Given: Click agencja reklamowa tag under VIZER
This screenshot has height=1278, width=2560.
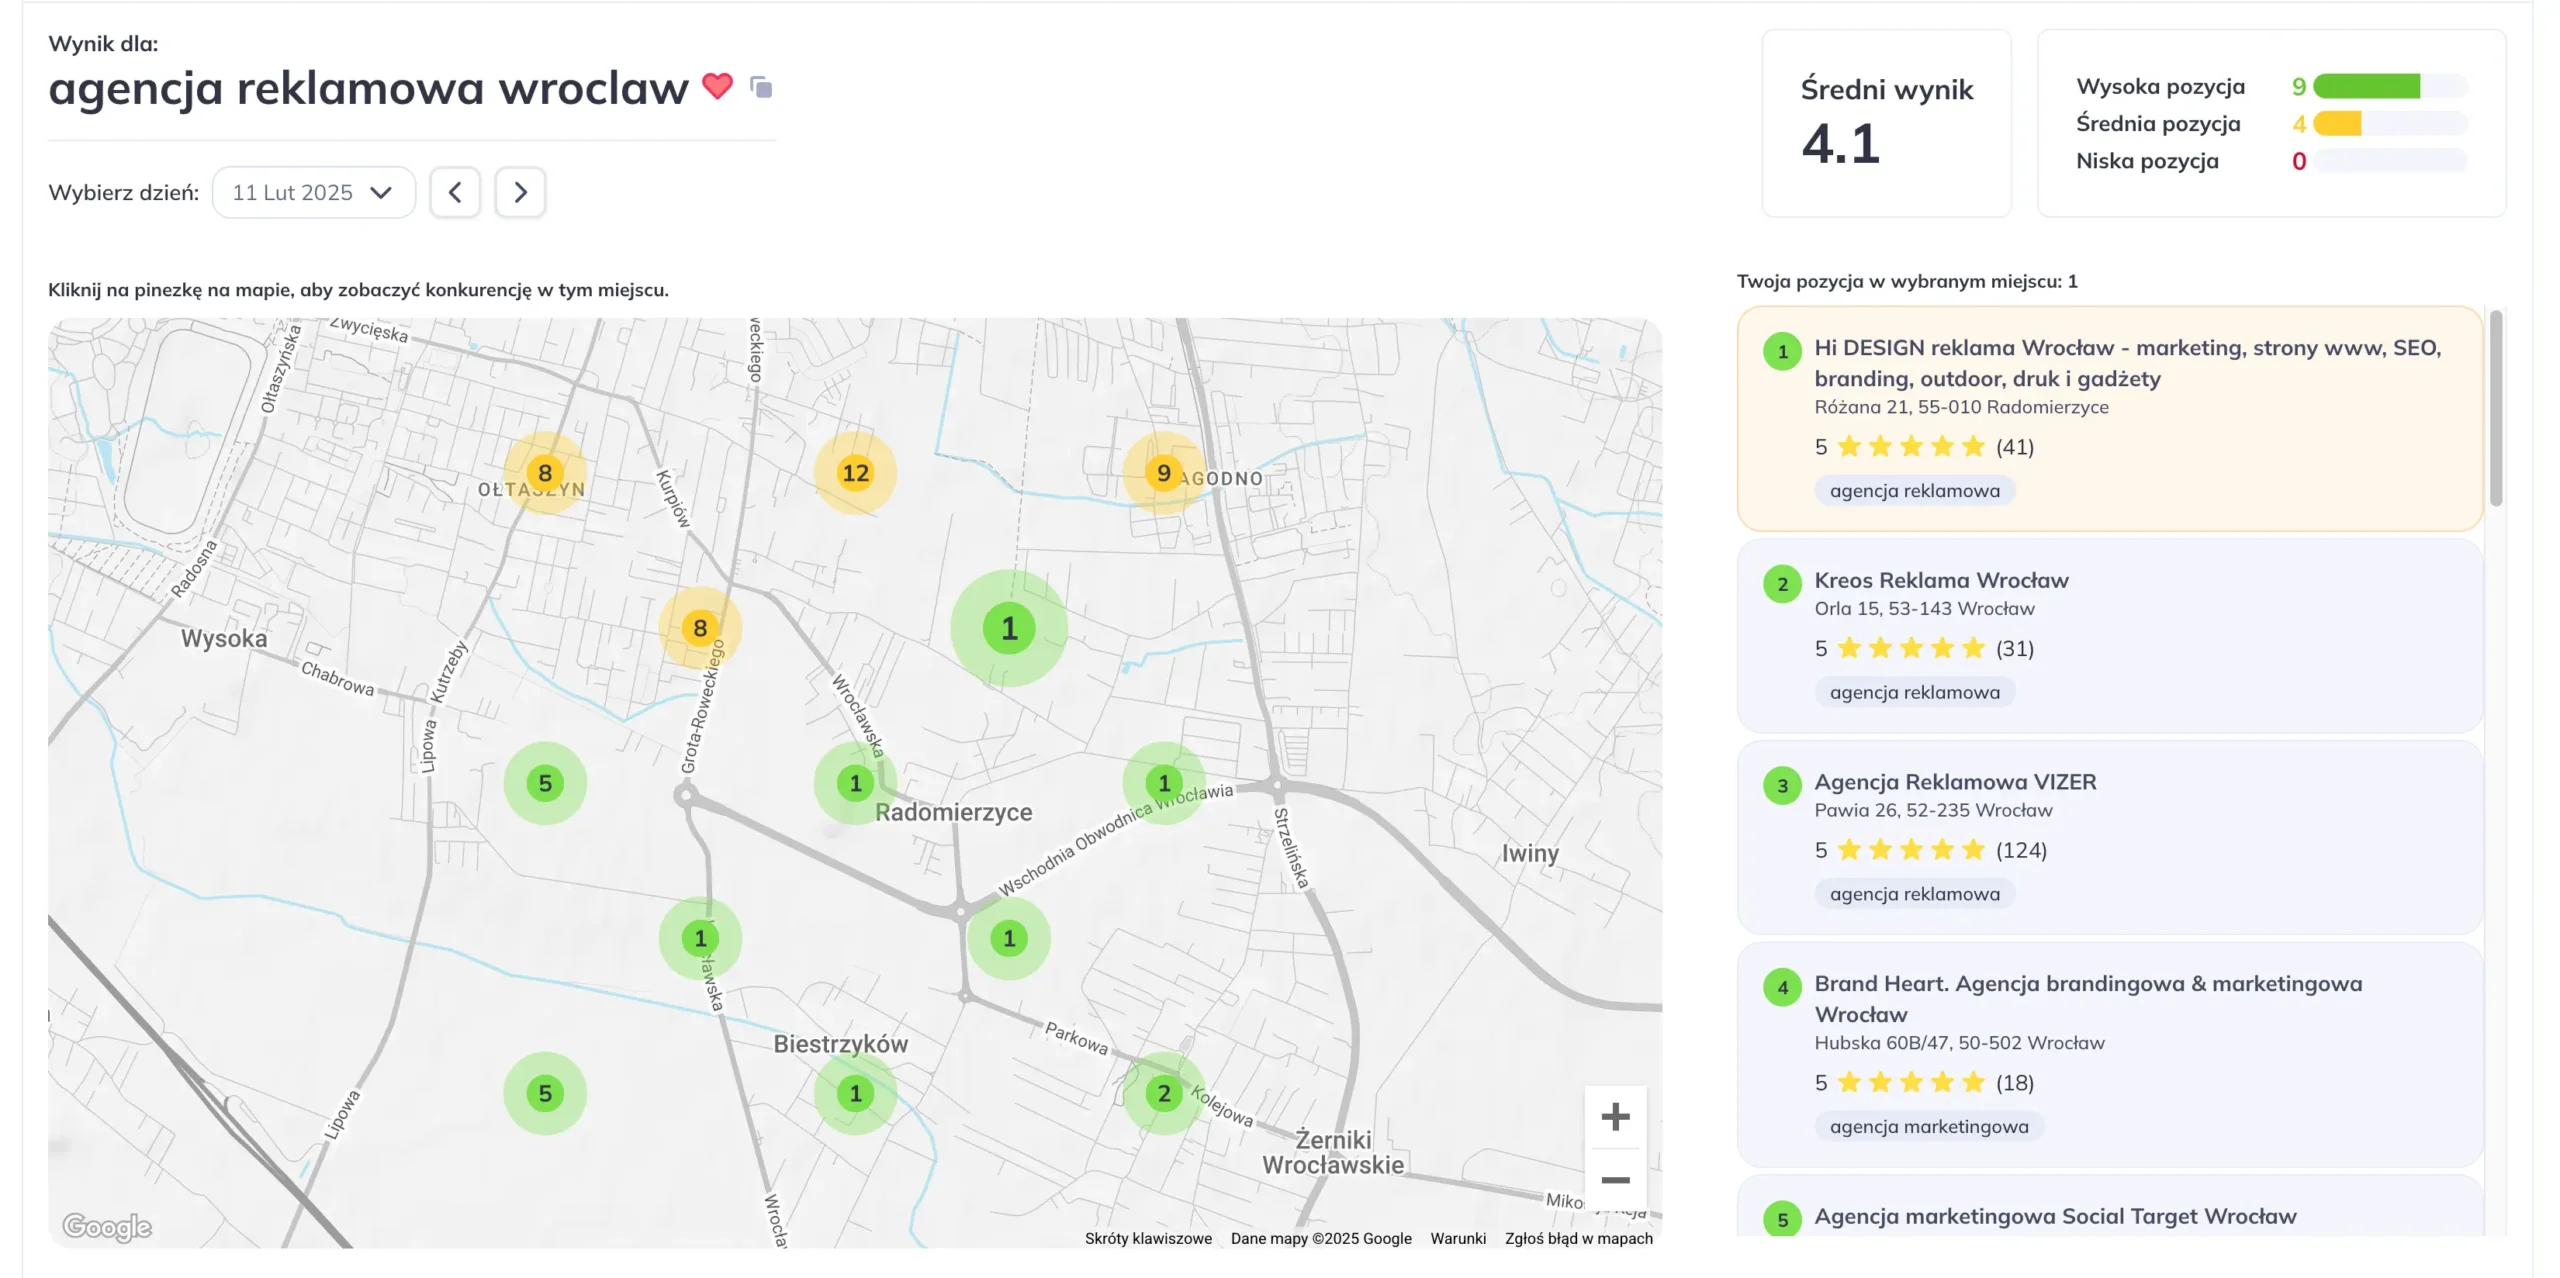Looking at the screenshot, I should [x=1915, y=894].
